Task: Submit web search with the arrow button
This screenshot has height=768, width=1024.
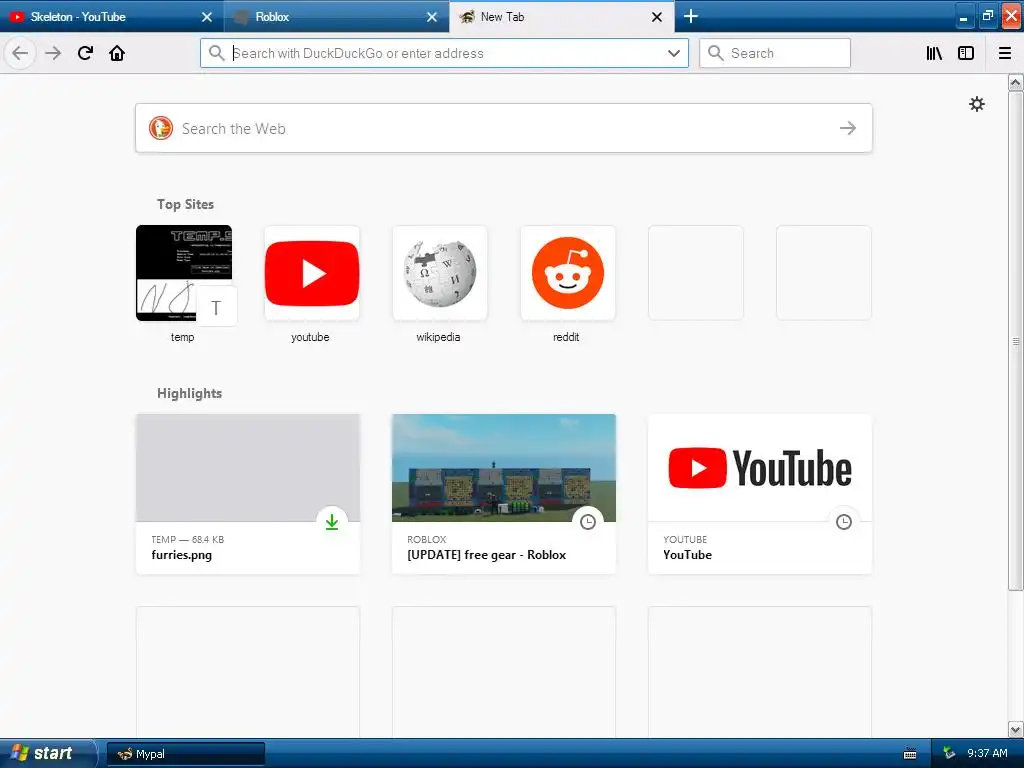Action: (x=848, y=128)
